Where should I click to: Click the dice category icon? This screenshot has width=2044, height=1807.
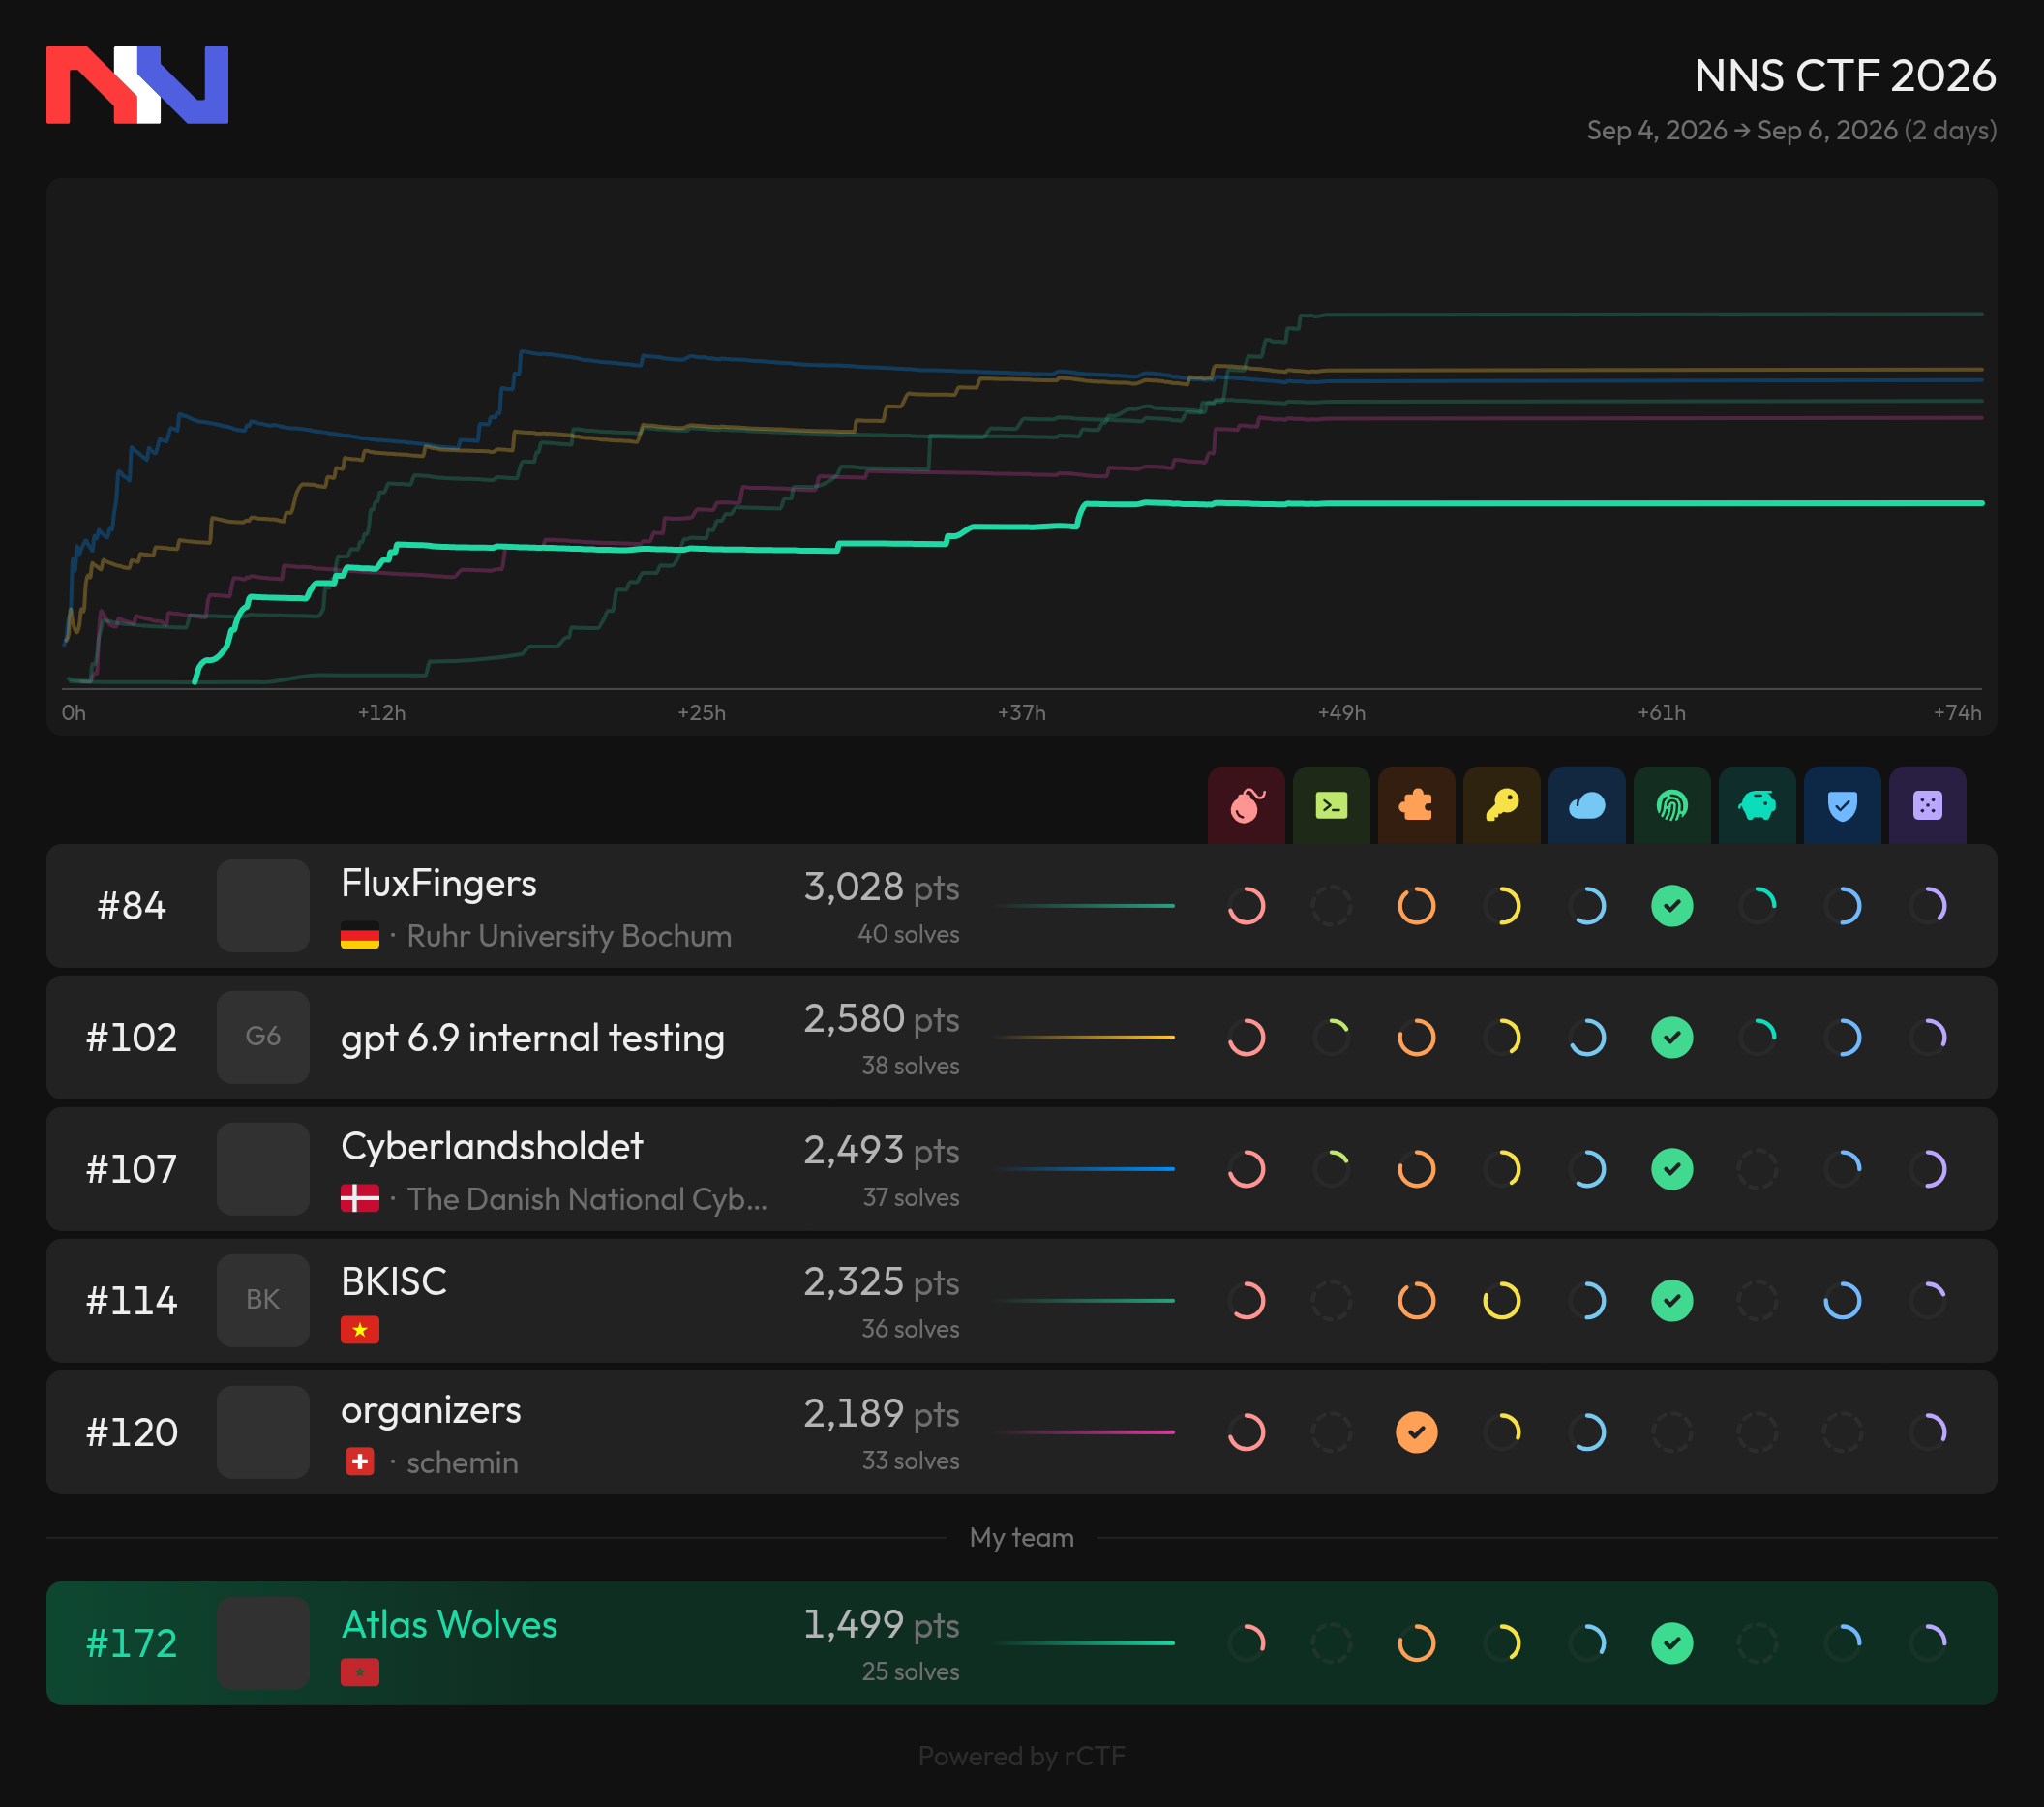[x=1928, y=805]
